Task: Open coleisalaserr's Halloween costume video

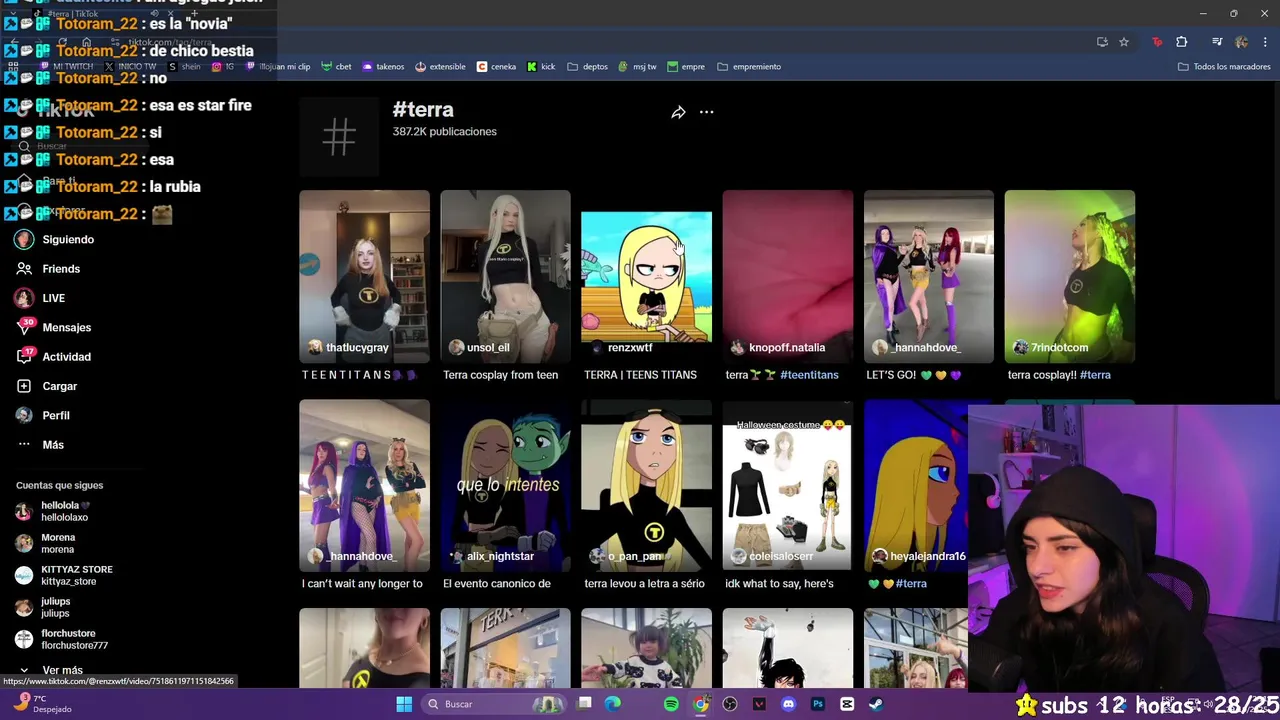Action: tap(788, 485)
